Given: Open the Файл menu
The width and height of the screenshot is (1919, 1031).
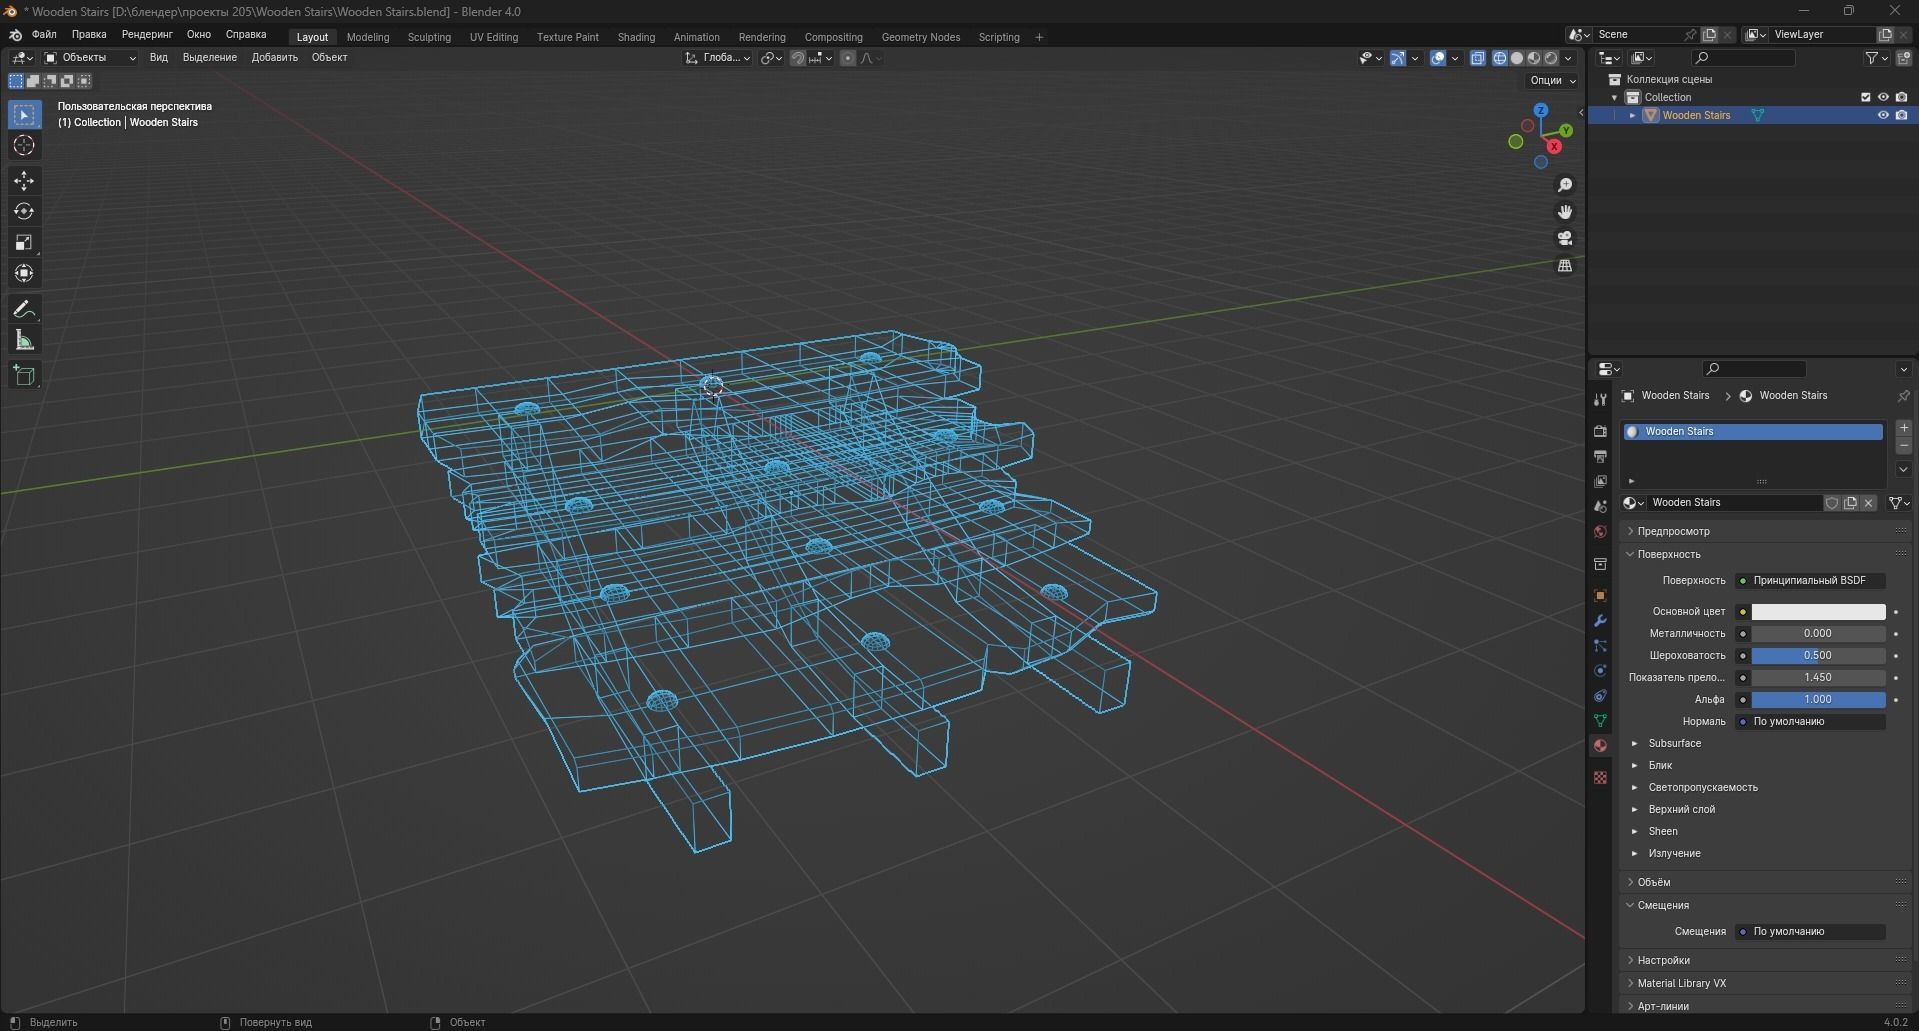Looking at the screenshot, I should (44, 35).
